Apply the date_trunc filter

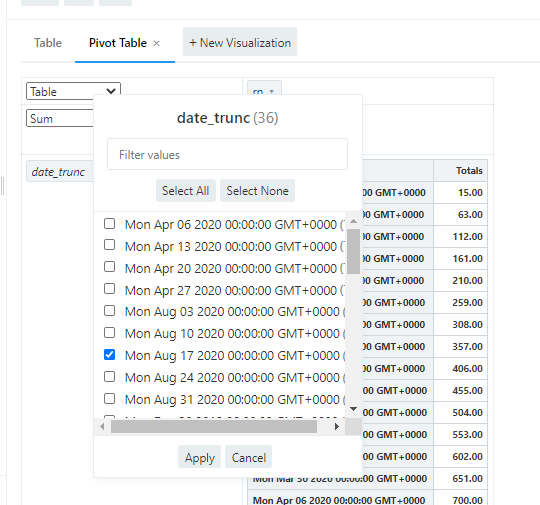click(199, 457)
